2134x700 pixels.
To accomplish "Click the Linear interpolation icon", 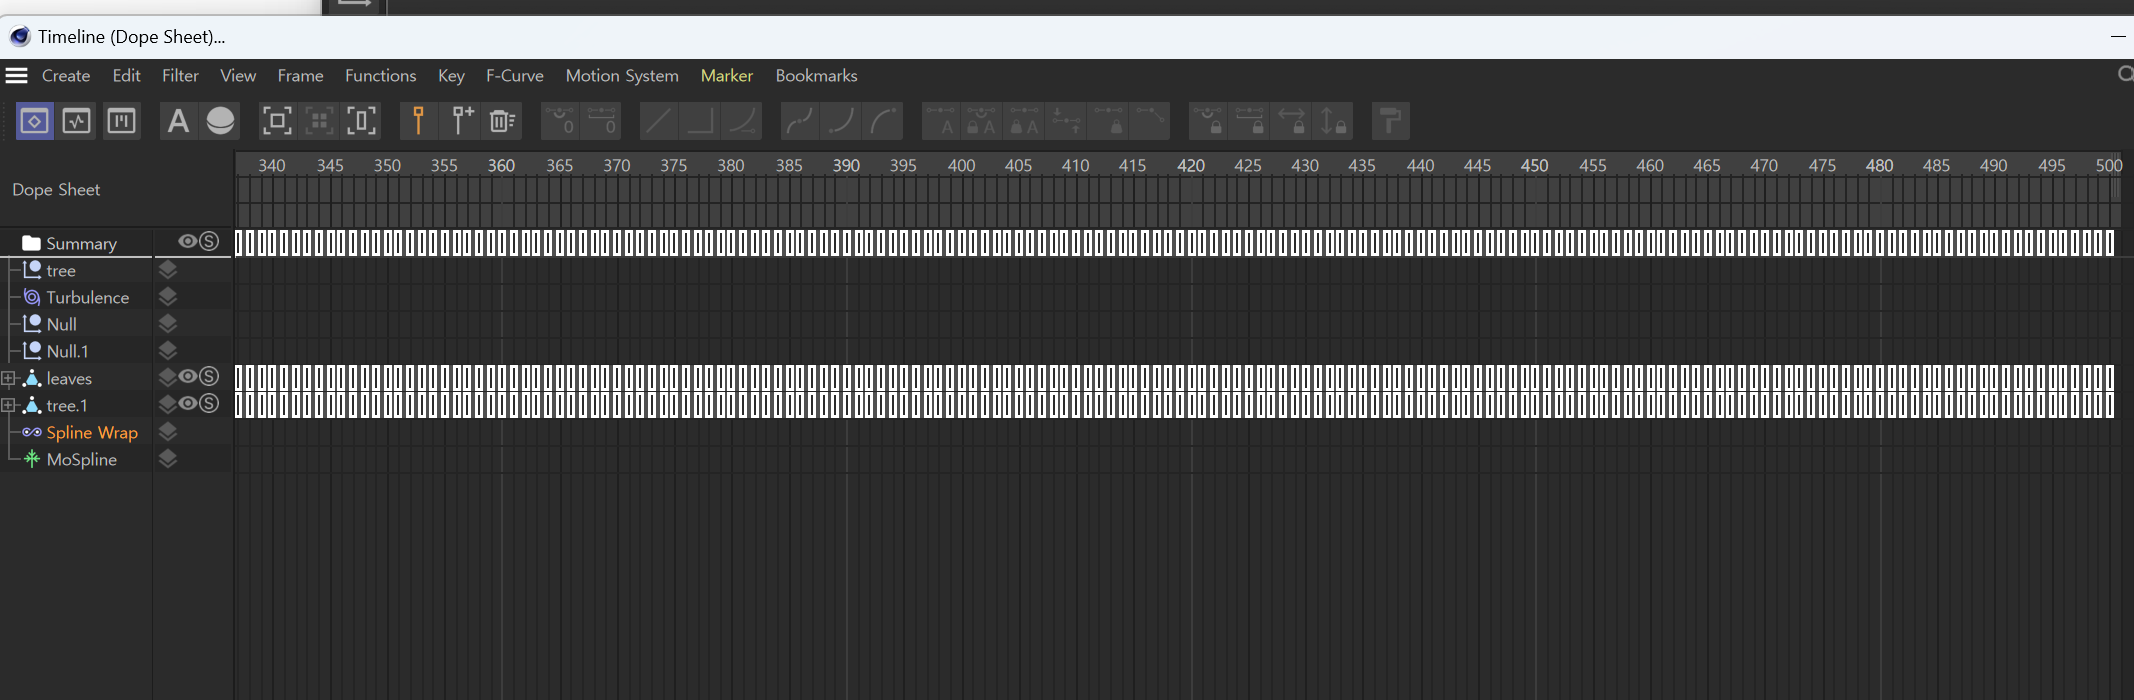I will (658, 121).
